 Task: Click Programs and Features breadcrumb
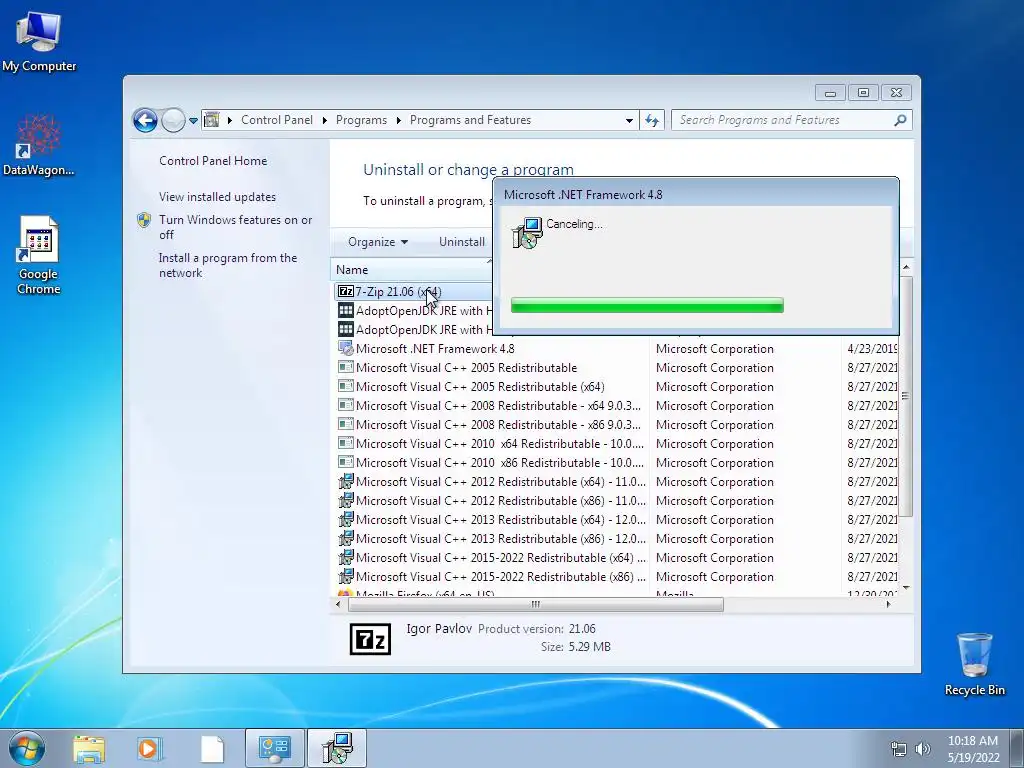[x=470, y=120]
